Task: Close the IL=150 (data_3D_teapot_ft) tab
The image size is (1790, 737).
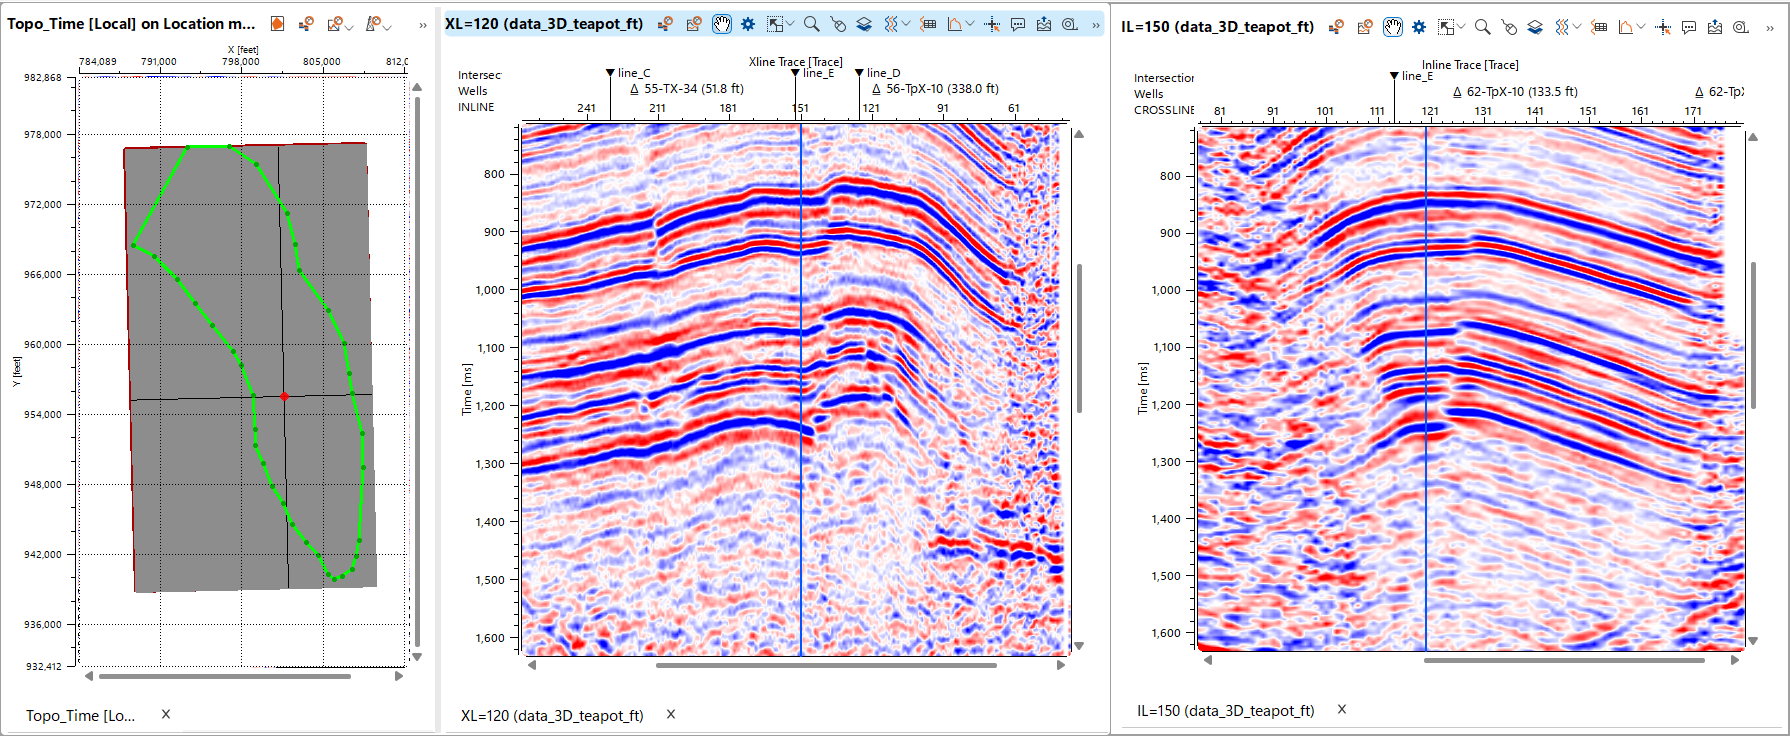Action: pos(1342,709)
